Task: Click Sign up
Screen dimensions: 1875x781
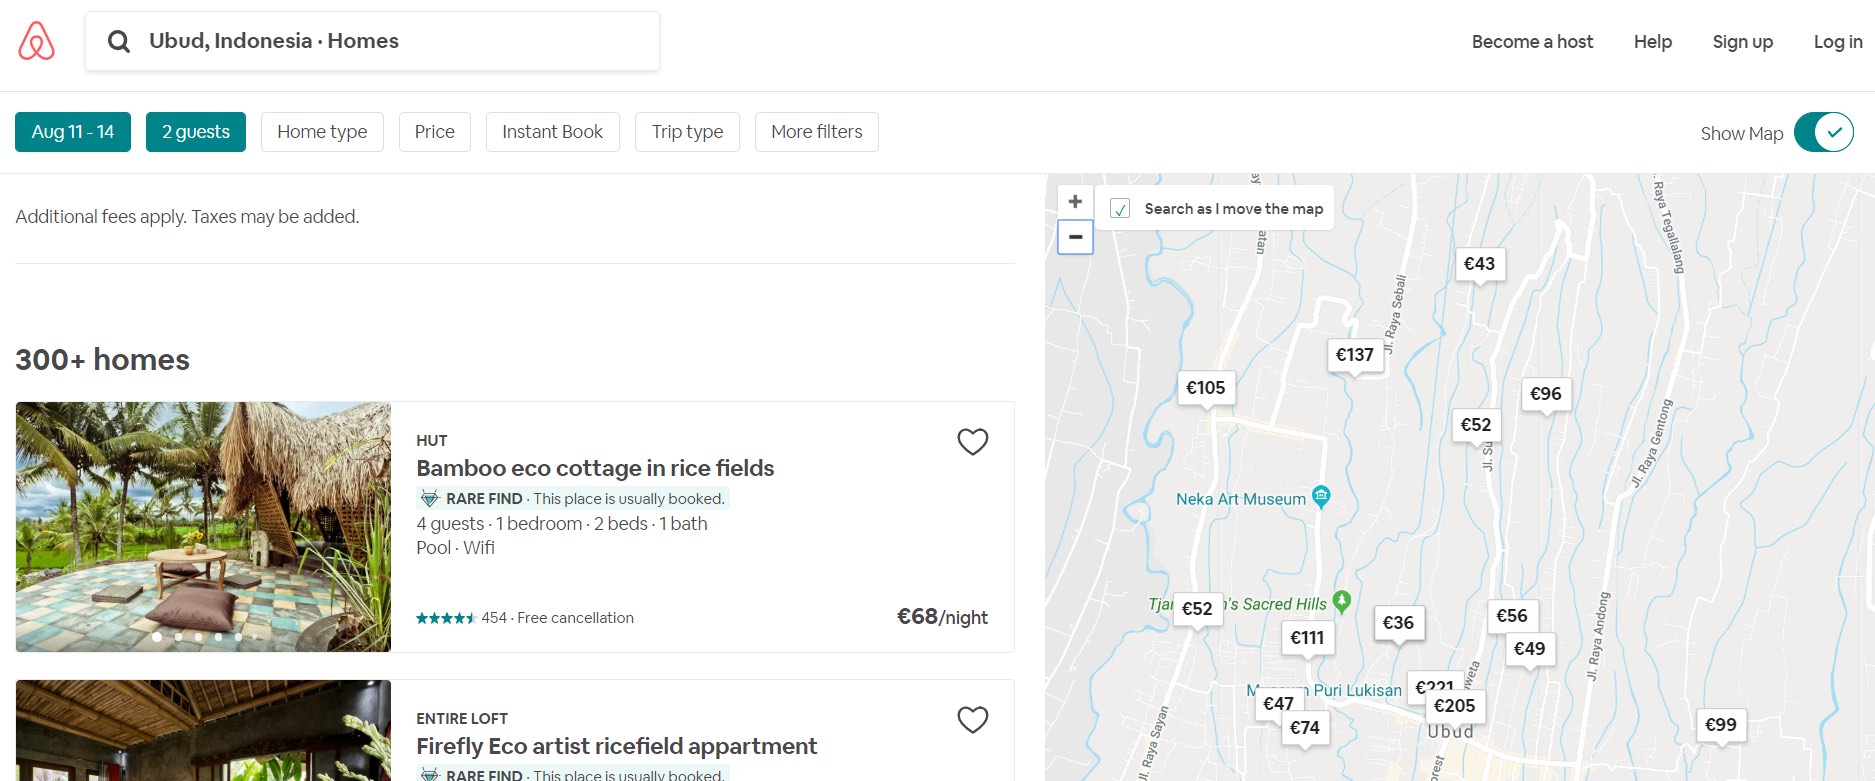Action: click(x=1743, y=42)
